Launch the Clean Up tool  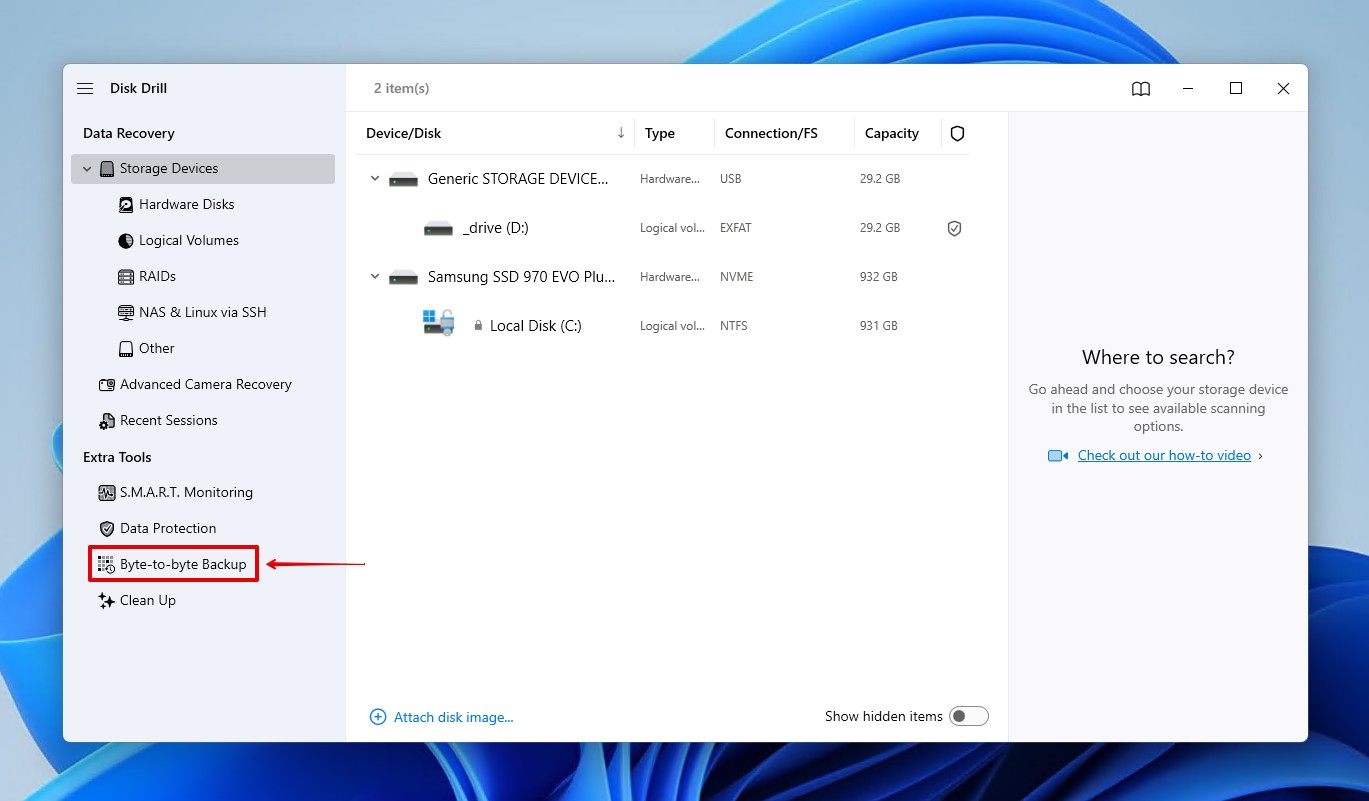click(x=147, y=600)
